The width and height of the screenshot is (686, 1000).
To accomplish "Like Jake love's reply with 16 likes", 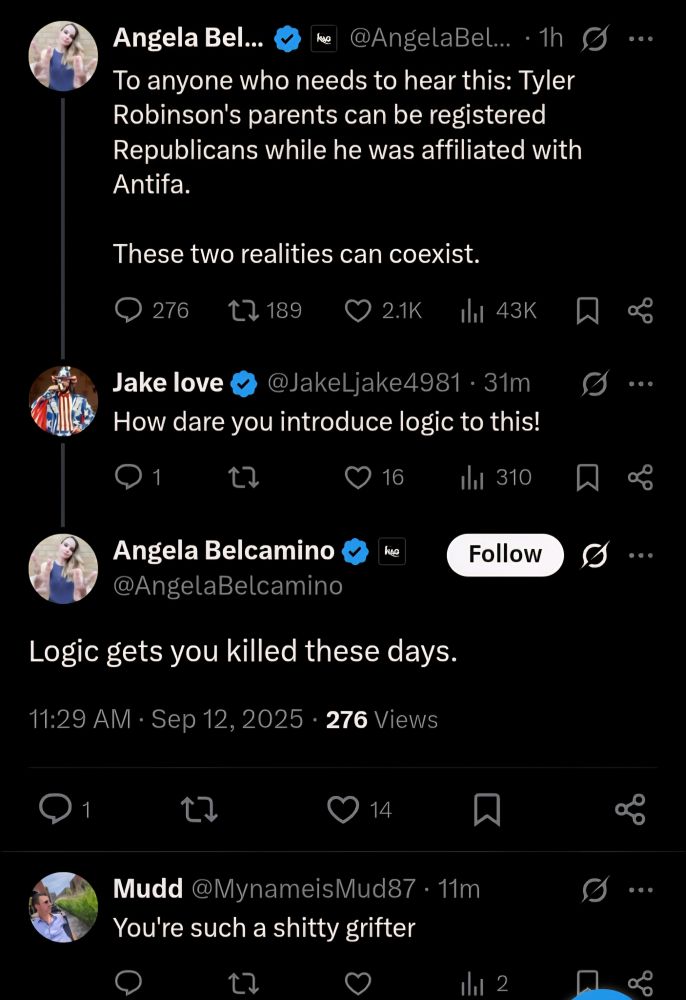I will pyautogui.click(x=358, y=478).
